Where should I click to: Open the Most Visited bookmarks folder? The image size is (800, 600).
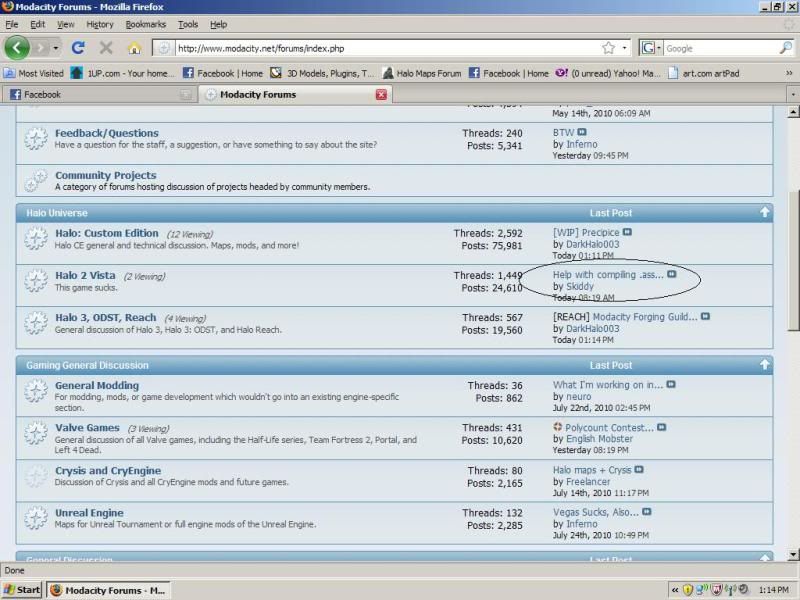(34, 73)
